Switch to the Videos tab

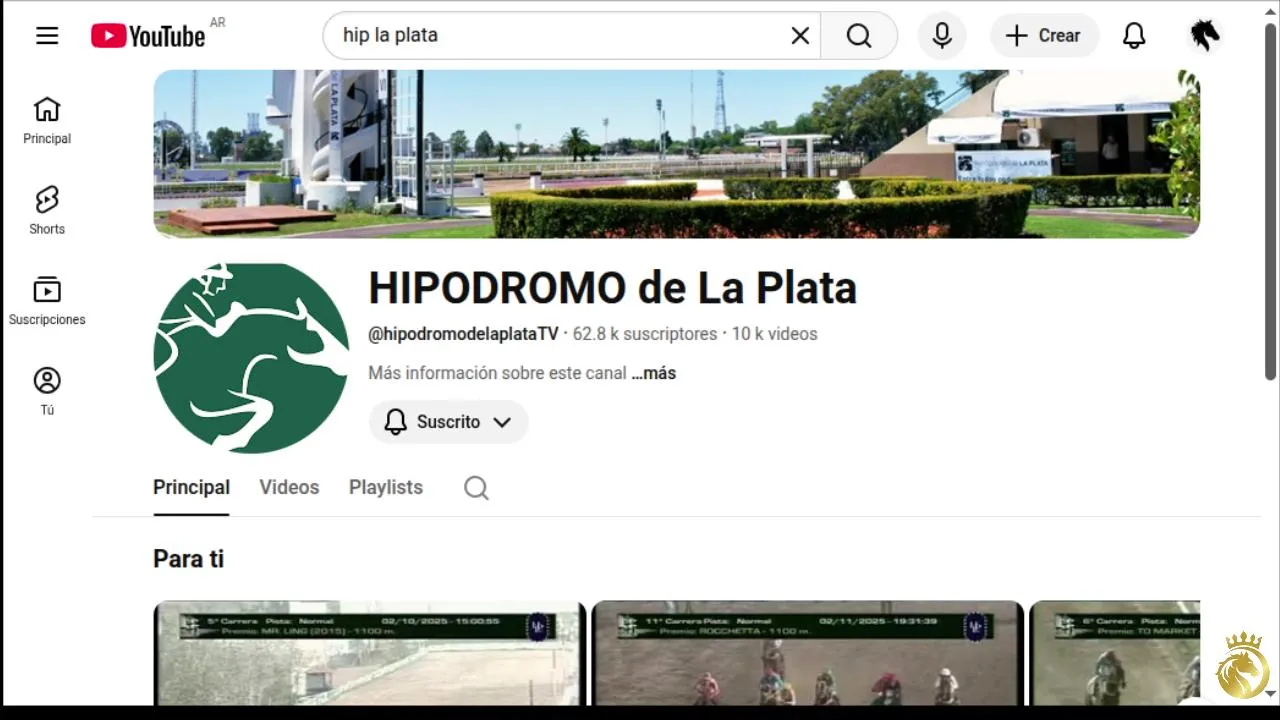click(x=289, y=487)
